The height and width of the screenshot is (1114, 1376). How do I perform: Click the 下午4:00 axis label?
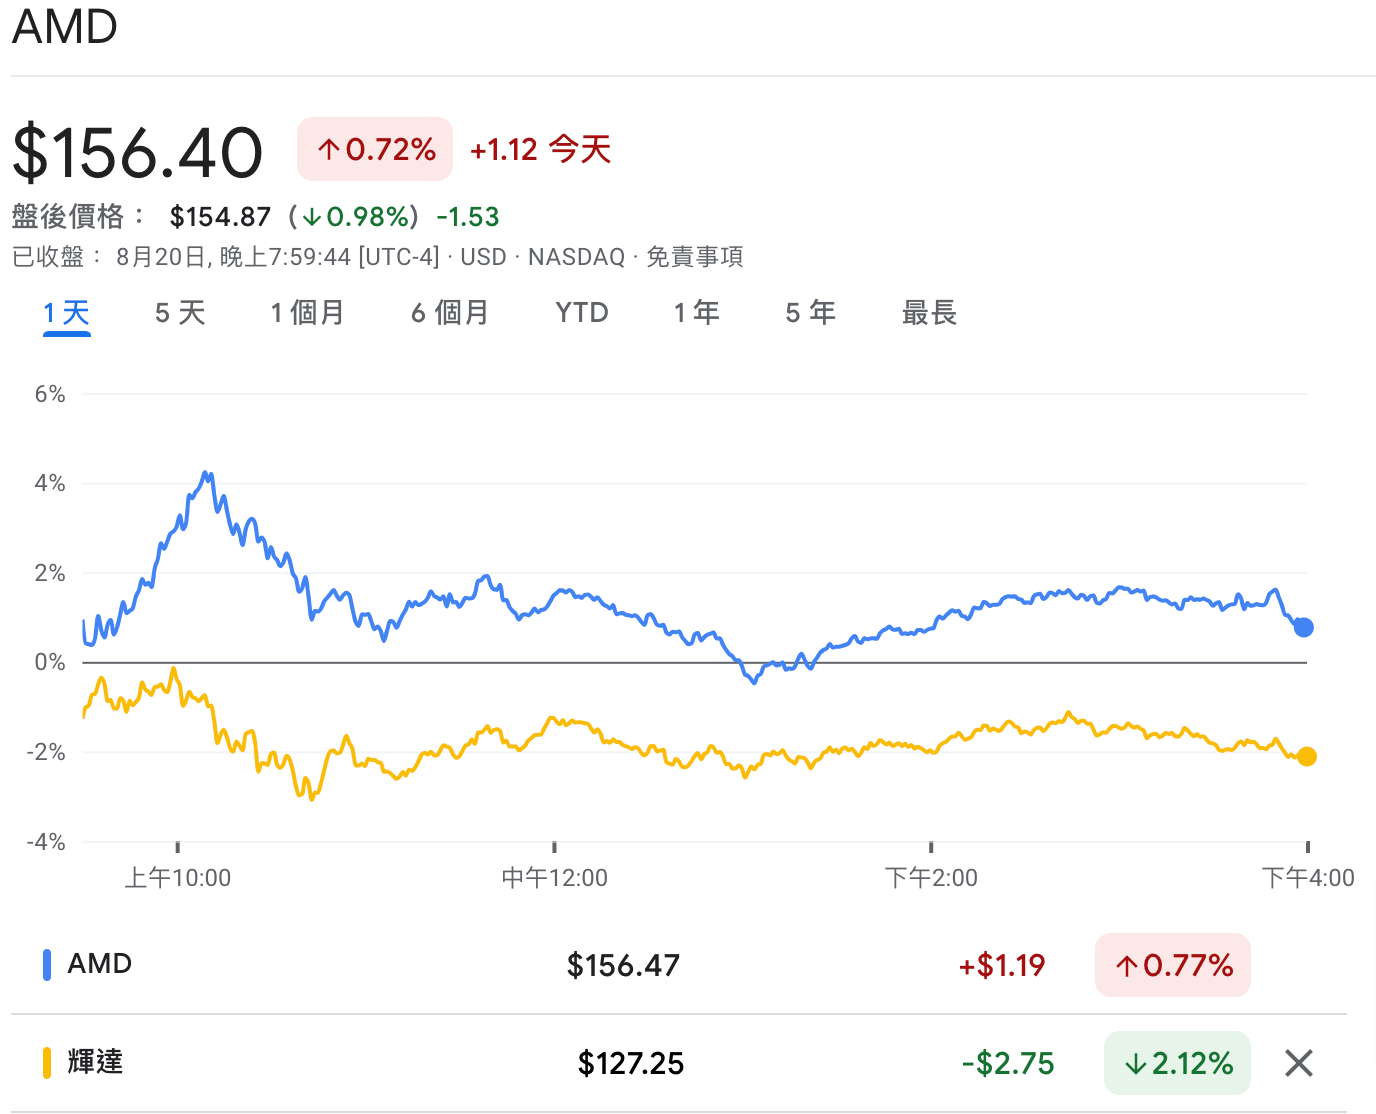pos(1308,878)
